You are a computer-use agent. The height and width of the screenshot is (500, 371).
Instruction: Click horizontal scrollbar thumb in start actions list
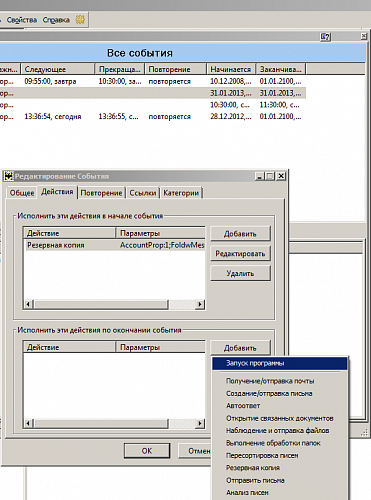101,304
